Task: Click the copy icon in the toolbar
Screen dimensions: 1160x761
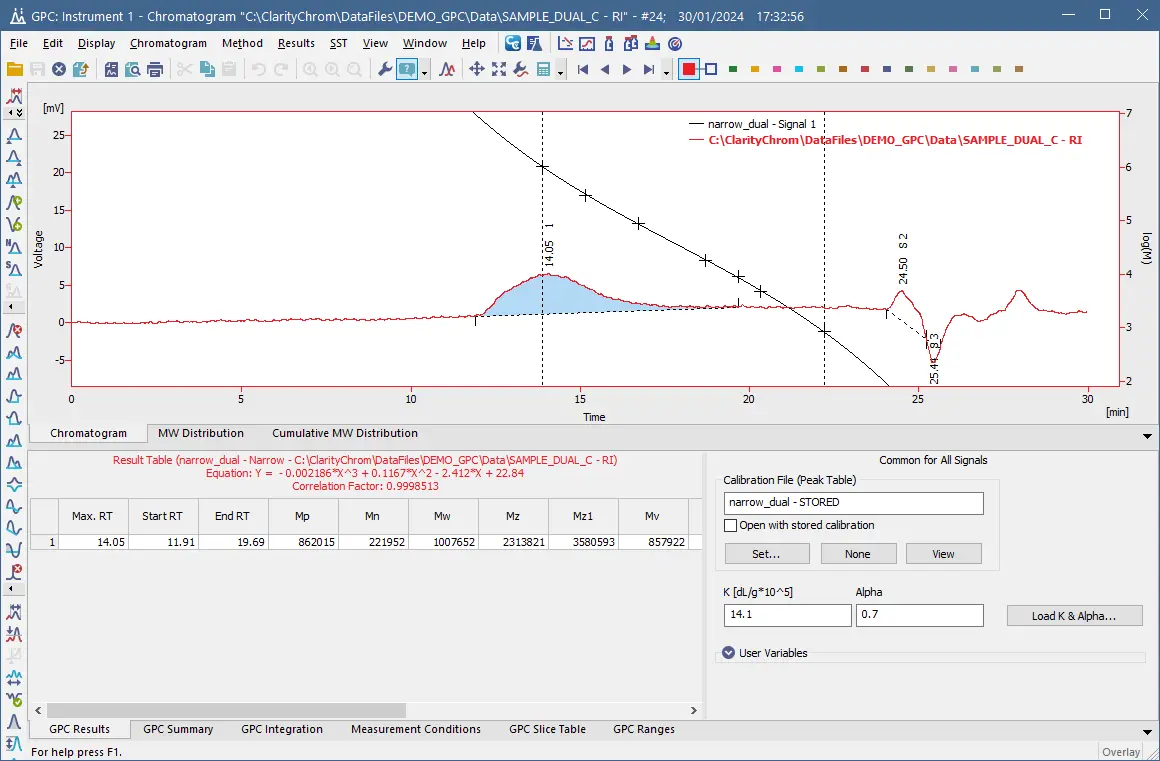Action: (x=205, y=68)
